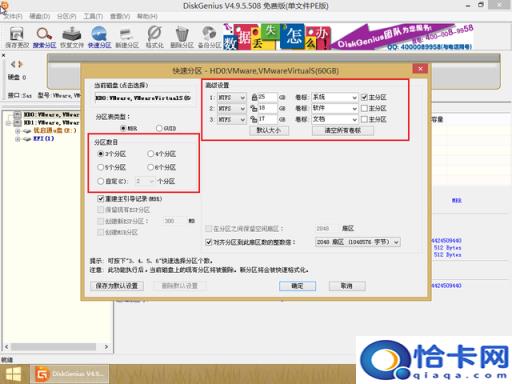
Task: Click the Delete Partition (删除分区) trash icon
Action: pyautogui.click(x=182, y=34)
